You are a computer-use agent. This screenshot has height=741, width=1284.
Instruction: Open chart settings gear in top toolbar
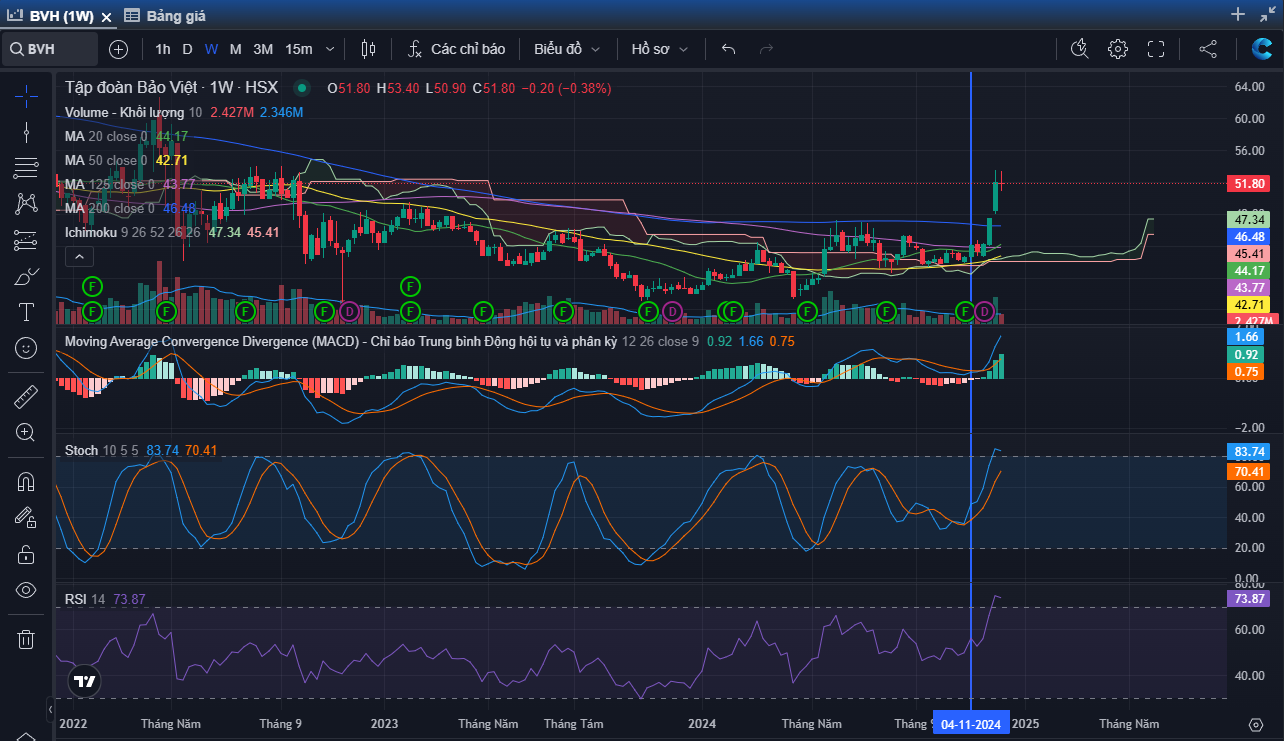(1118, 49)
